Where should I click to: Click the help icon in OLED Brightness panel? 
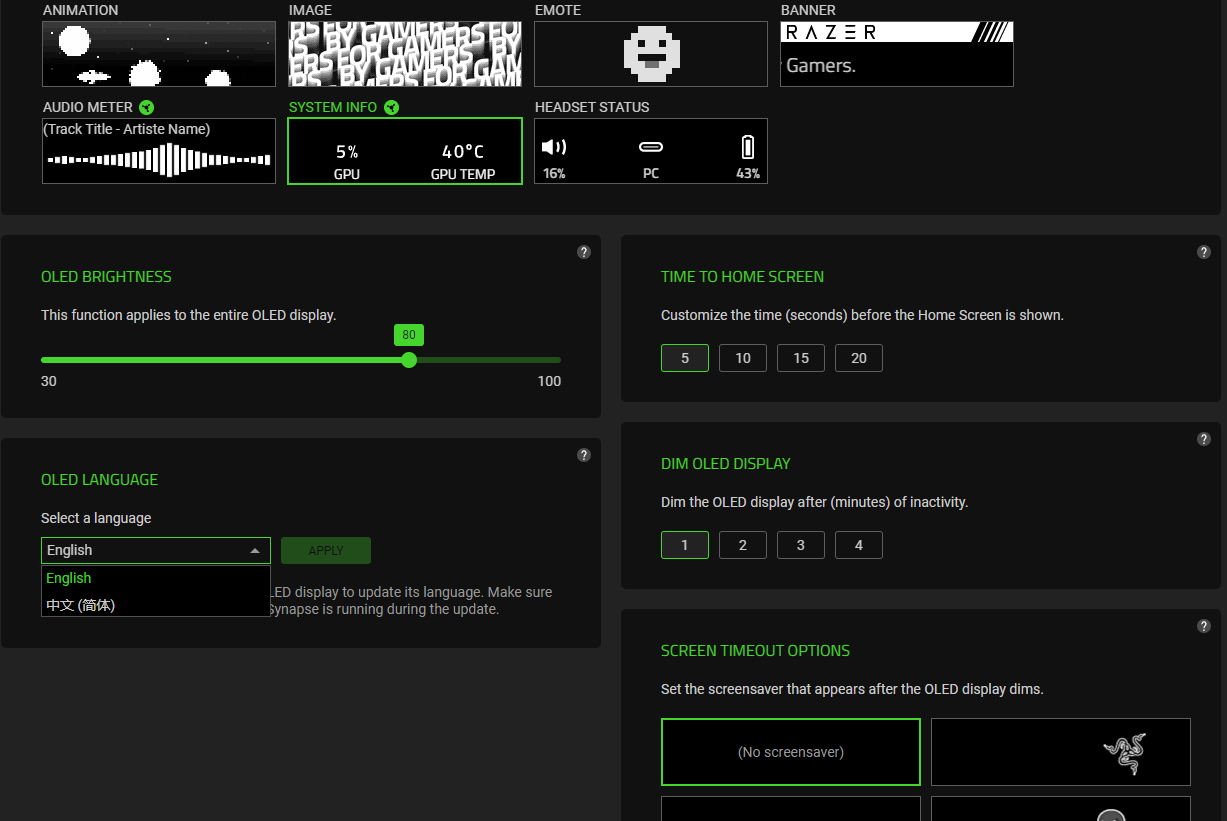coord(584,252)
